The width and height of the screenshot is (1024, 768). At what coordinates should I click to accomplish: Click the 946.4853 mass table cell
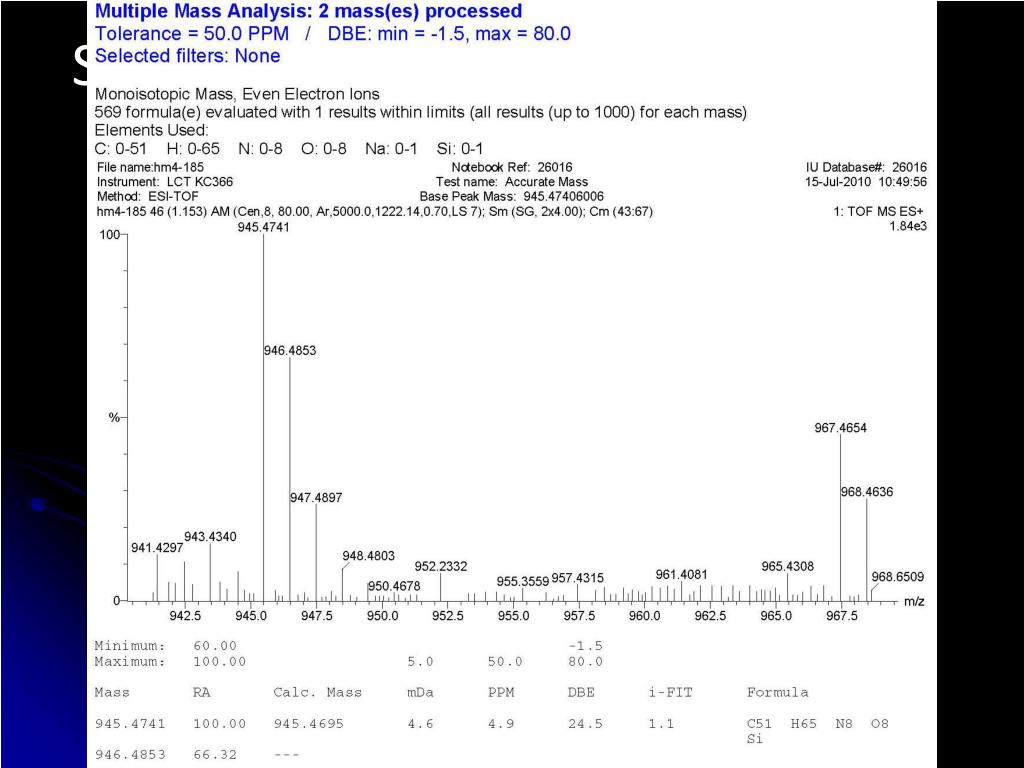130,755
